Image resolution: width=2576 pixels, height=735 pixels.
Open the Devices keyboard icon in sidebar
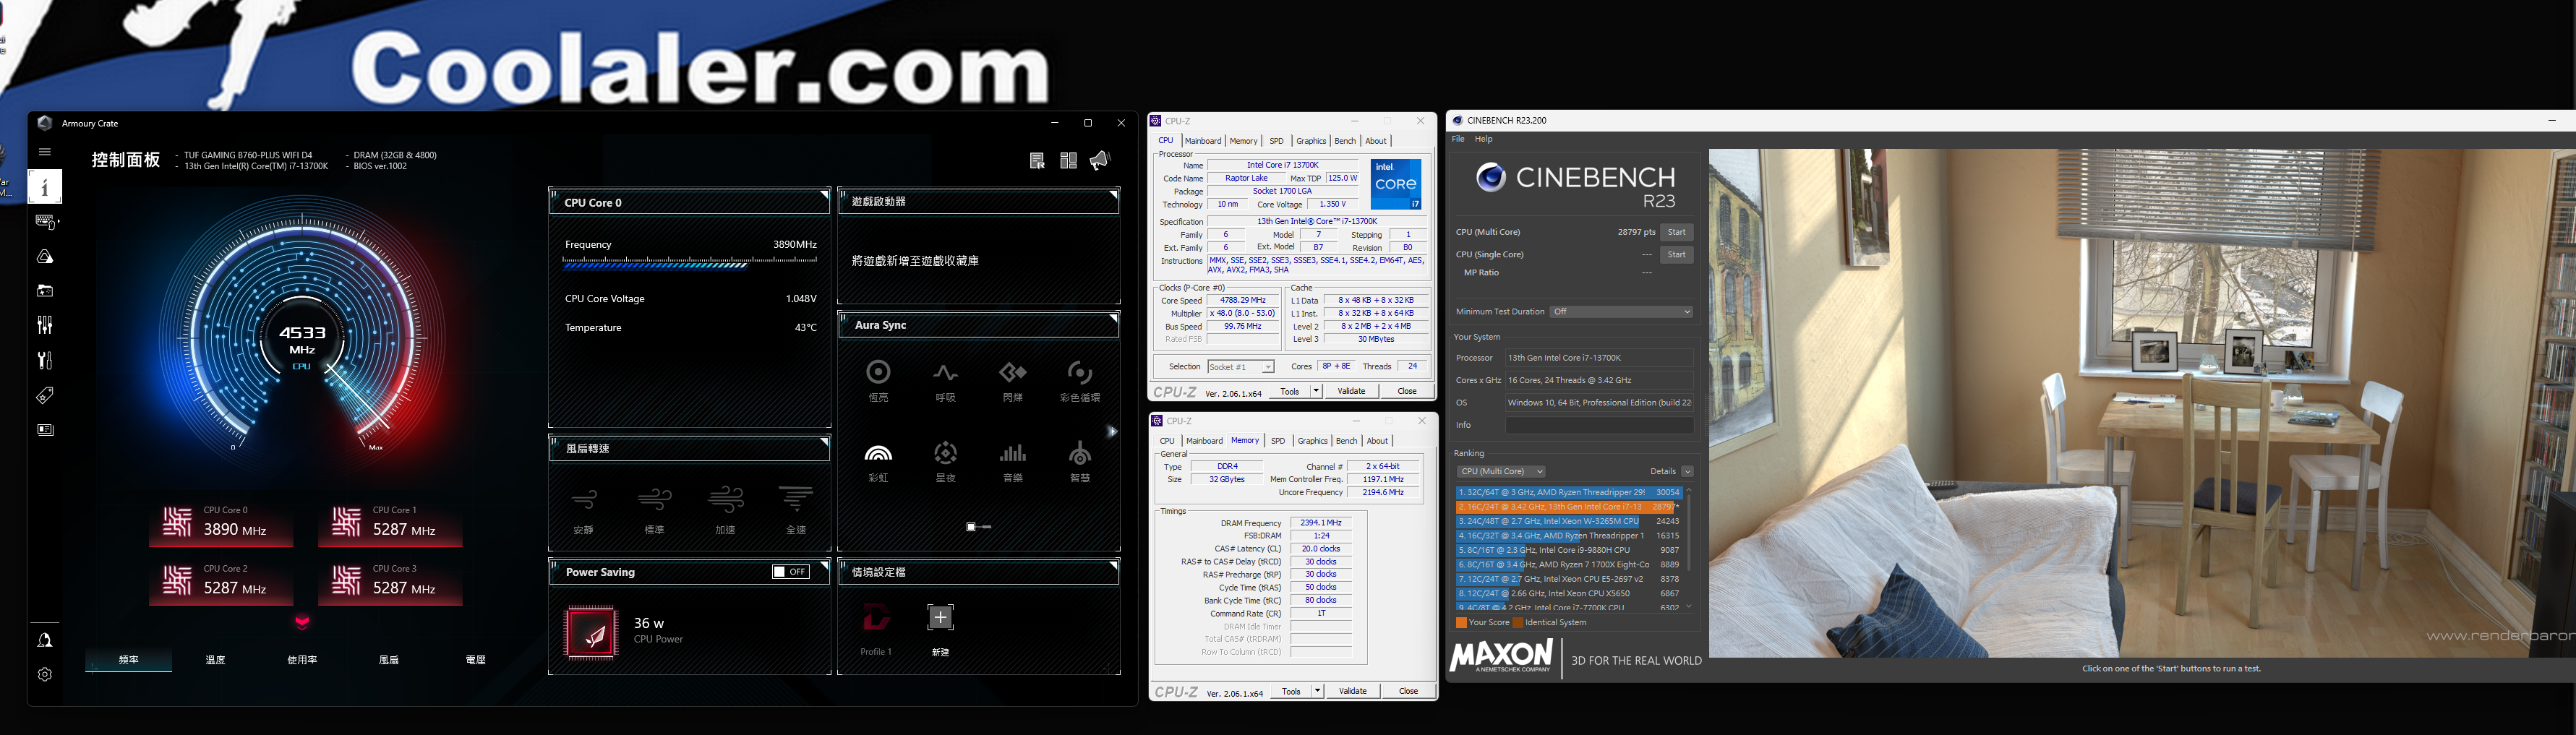46,221
